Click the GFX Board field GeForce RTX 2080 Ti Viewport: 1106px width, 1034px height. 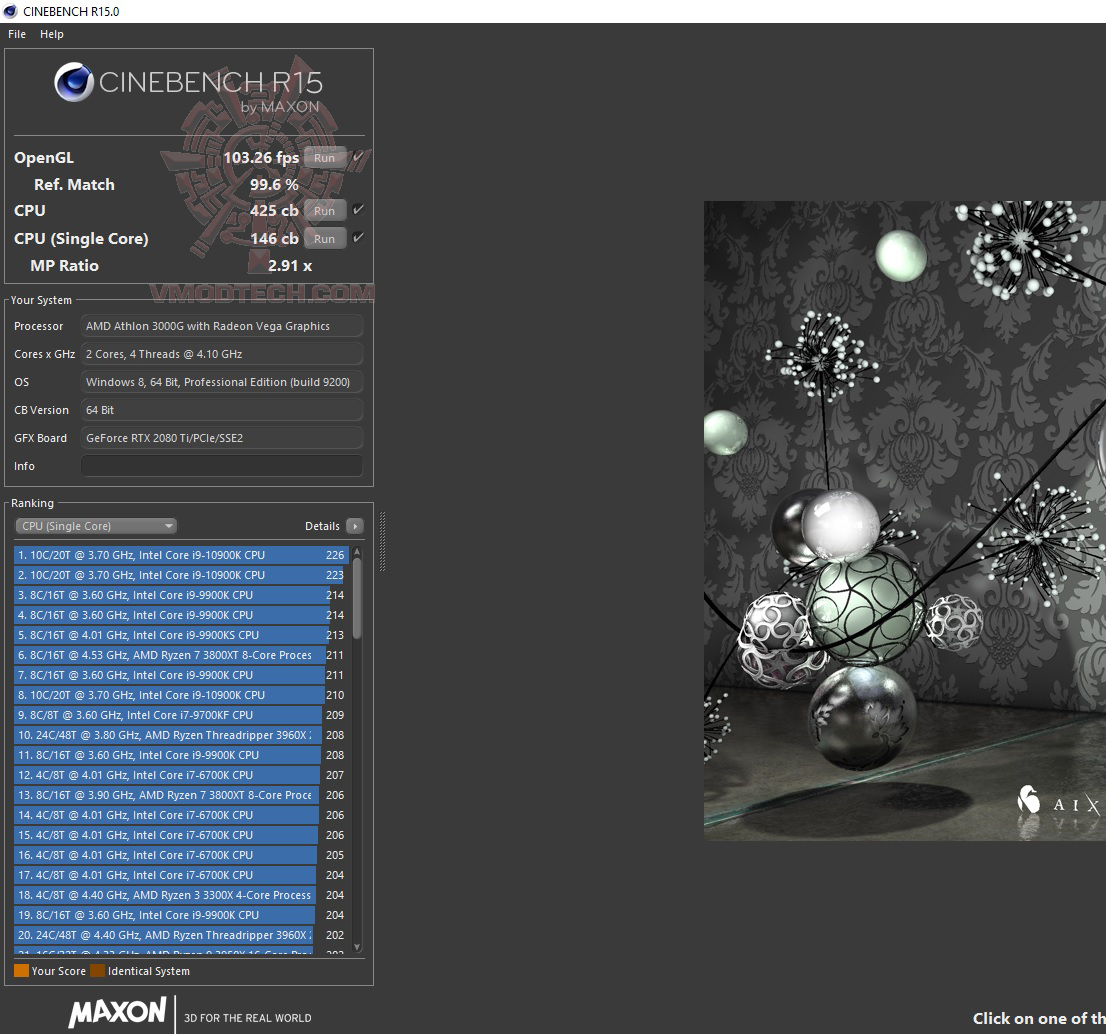click(221, 438)
